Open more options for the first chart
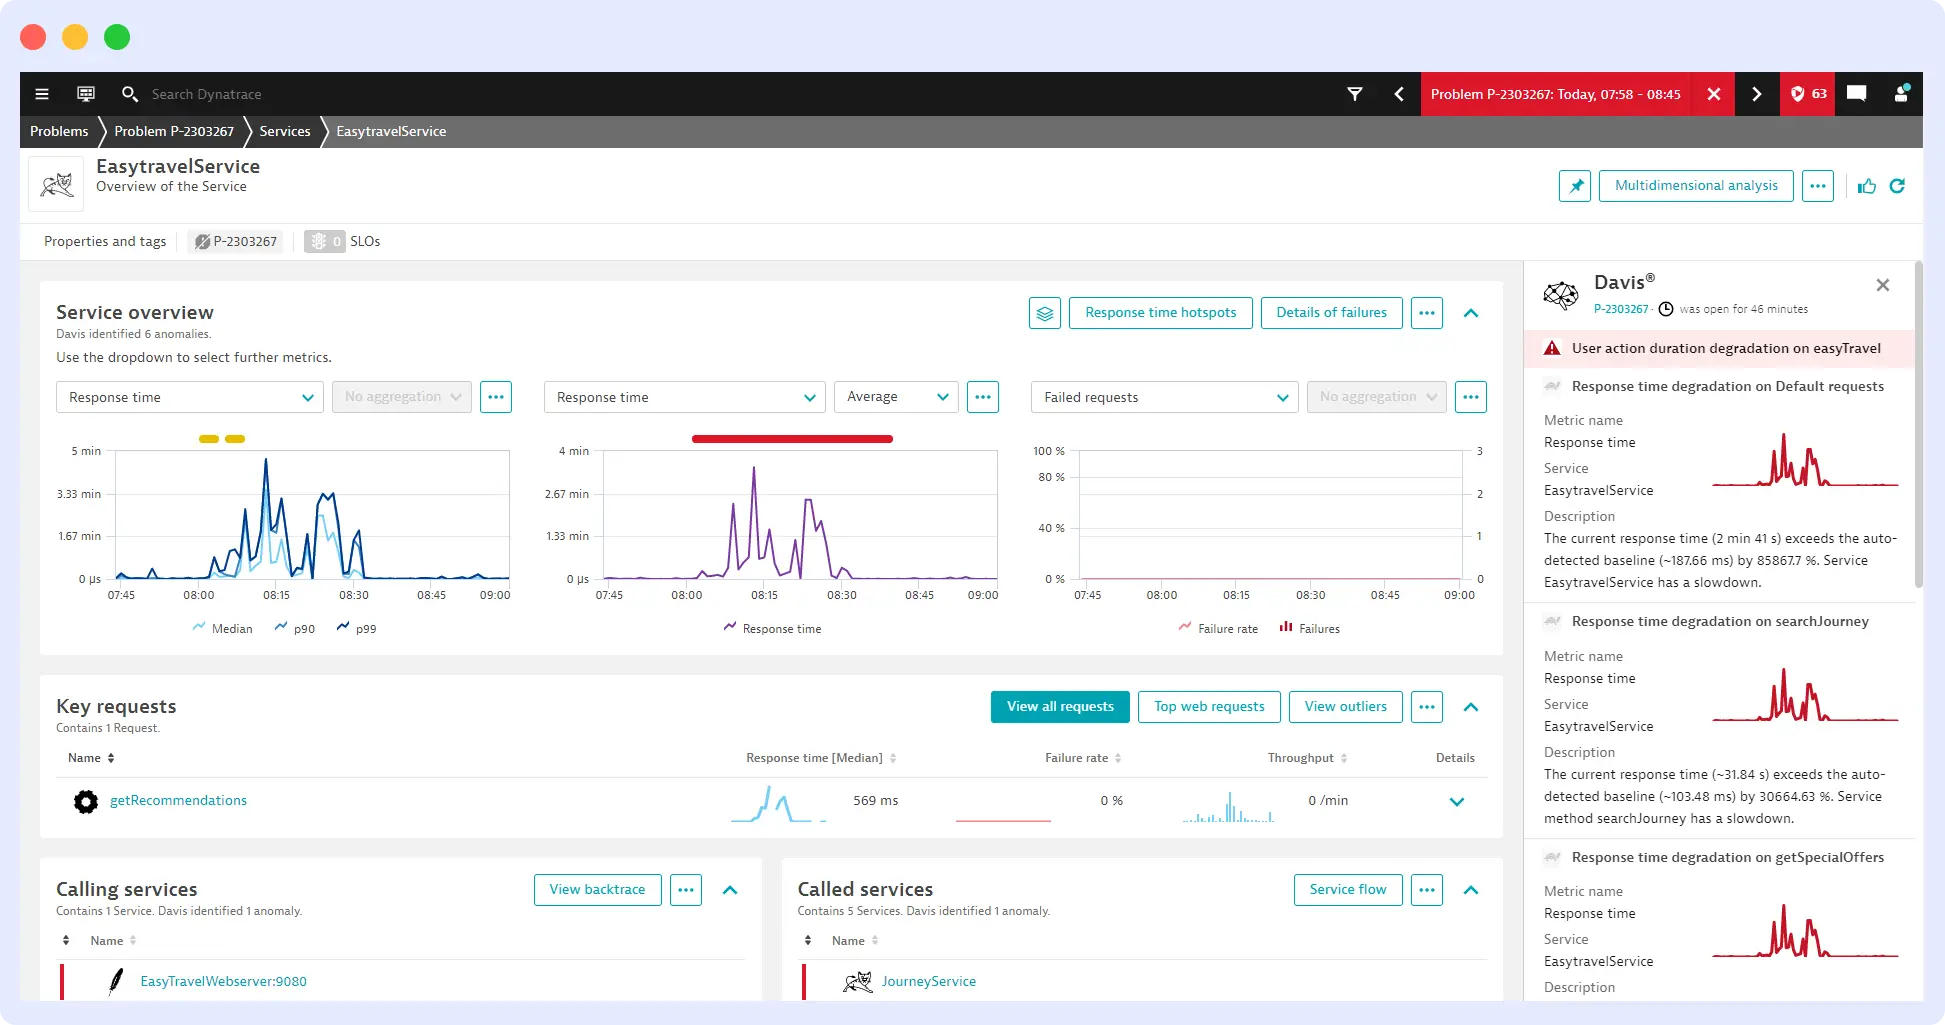This screenshot has height=1025, width=1945. pos(496,397)
